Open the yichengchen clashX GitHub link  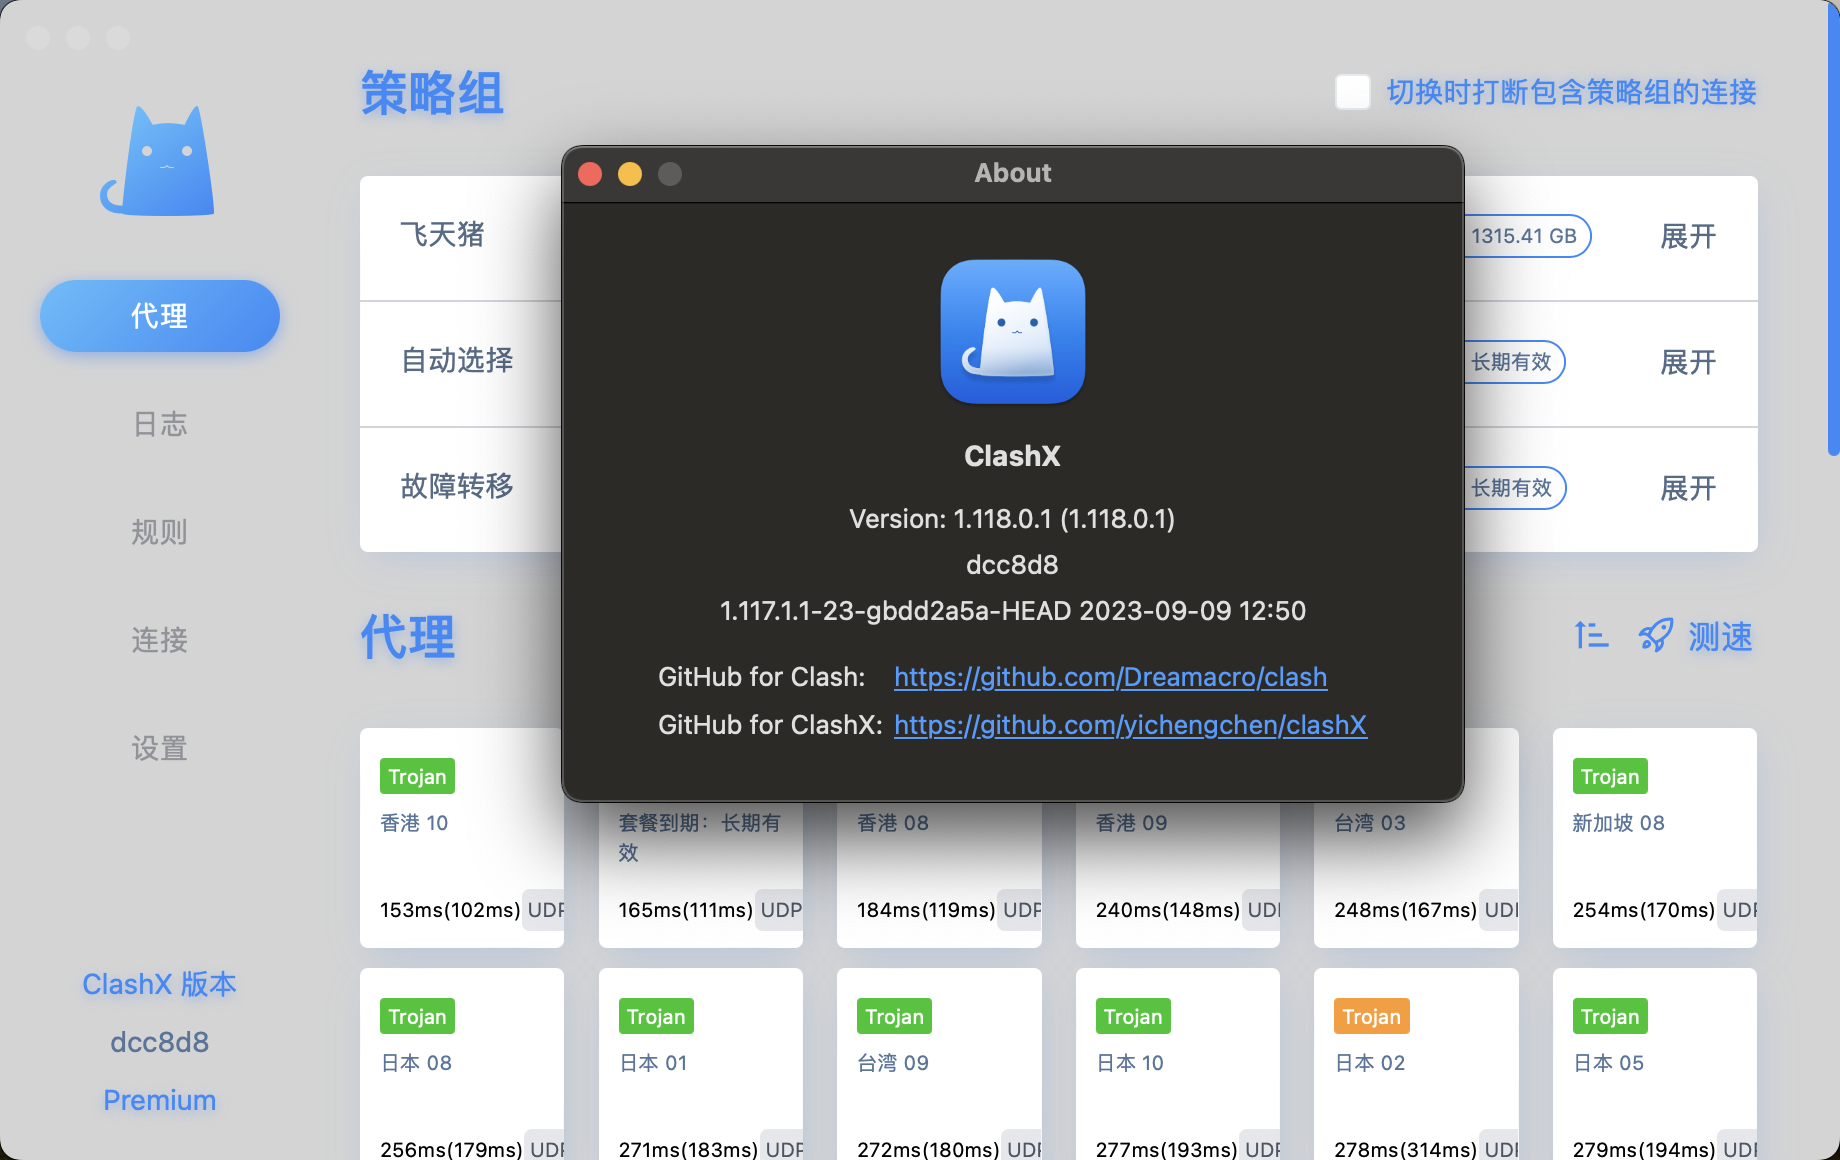(x=1129, y=725)
